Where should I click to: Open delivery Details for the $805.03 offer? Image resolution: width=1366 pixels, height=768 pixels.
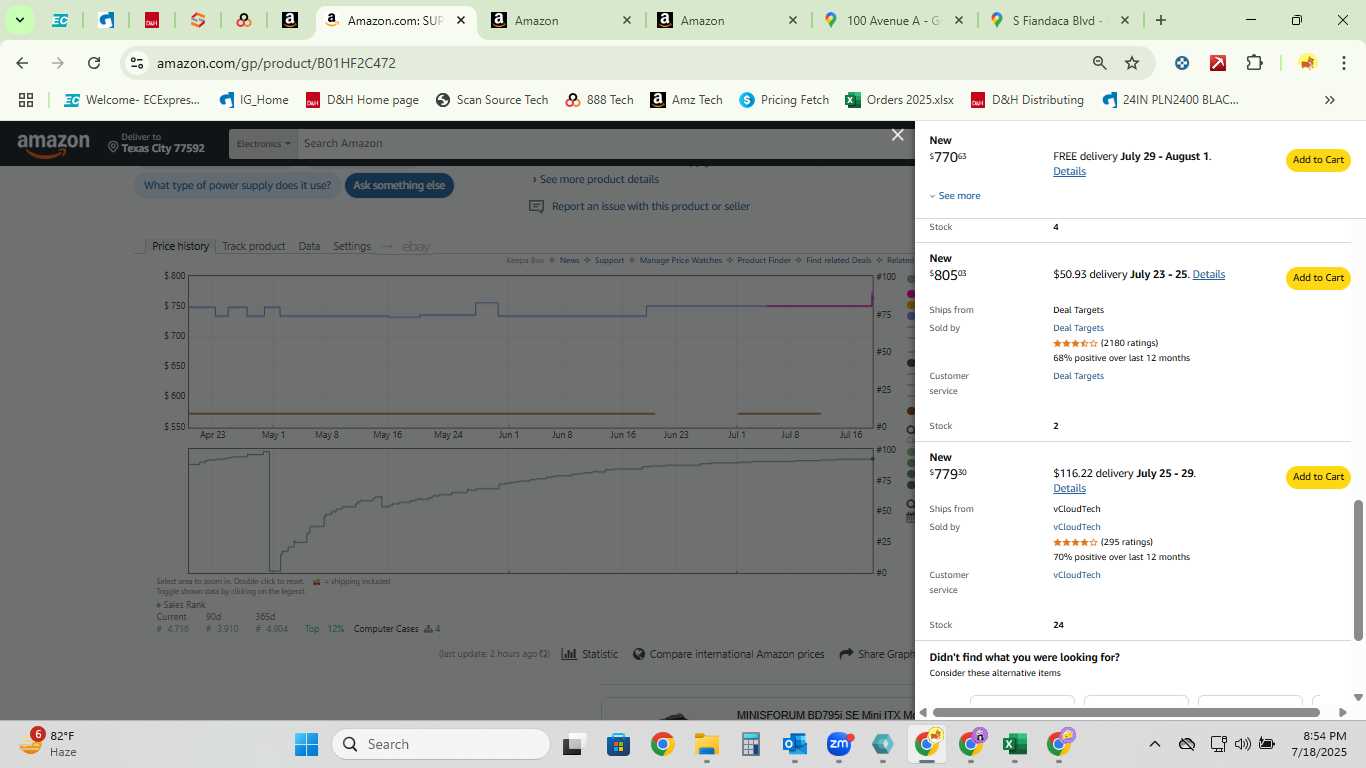coord(1208,274)
